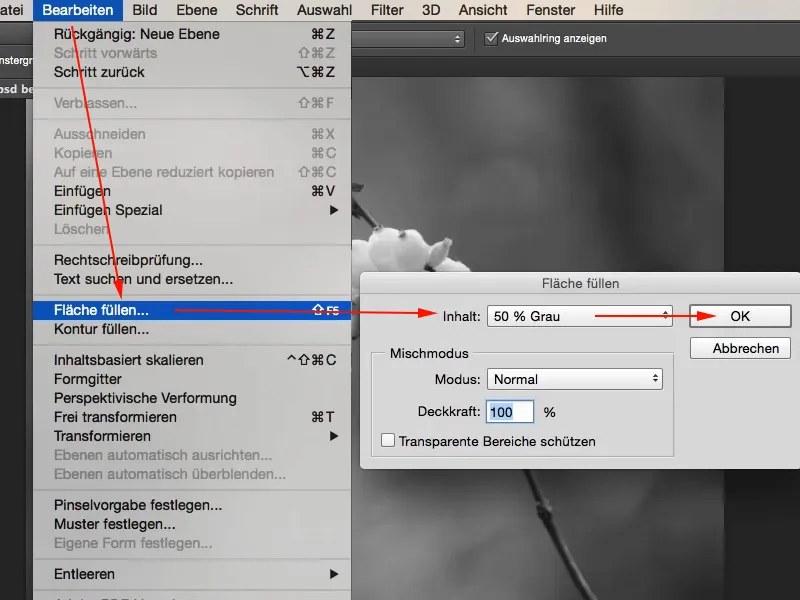Choose Inhaltsbasiert skalieren
The image size is (800, 600).
[x=192, y=360]
